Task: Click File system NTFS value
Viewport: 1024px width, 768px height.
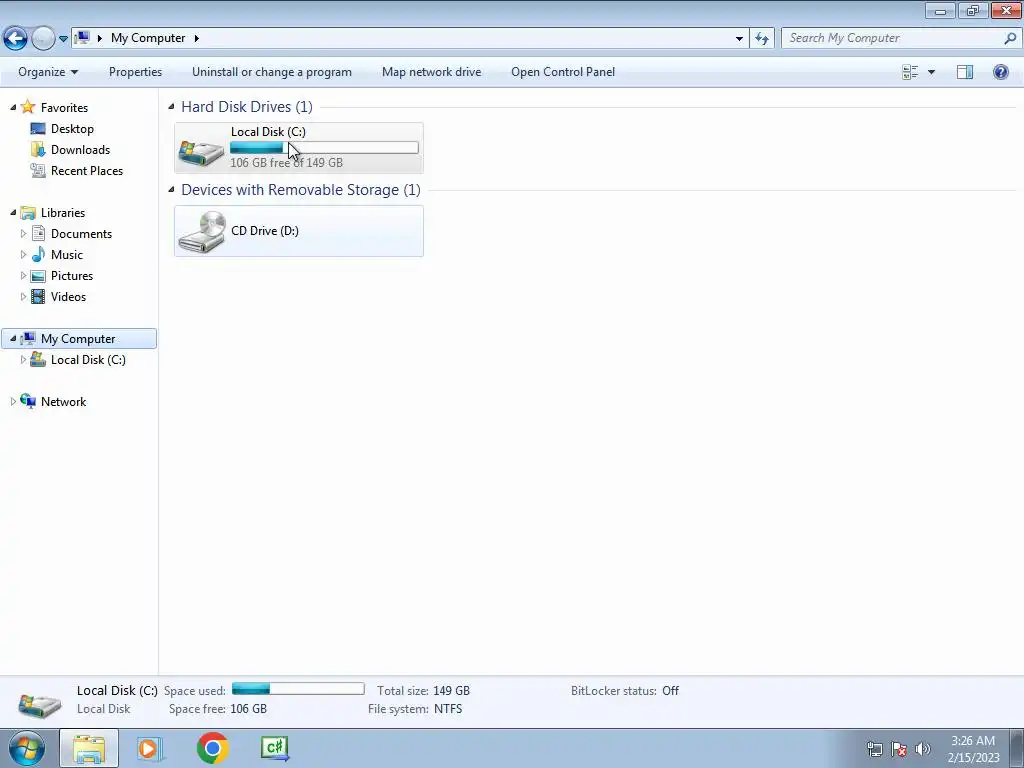Action: [x=448, y=709]
